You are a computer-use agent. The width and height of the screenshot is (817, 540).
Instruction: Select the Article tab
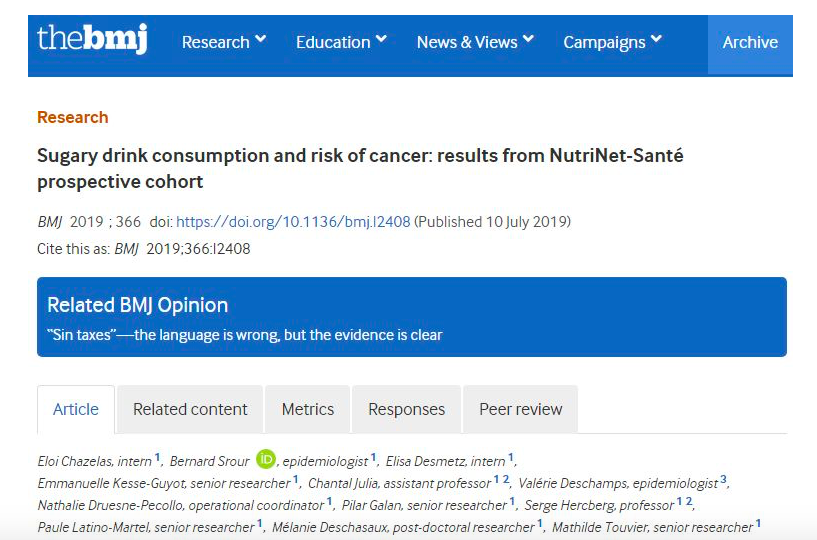tap(76, 409)
